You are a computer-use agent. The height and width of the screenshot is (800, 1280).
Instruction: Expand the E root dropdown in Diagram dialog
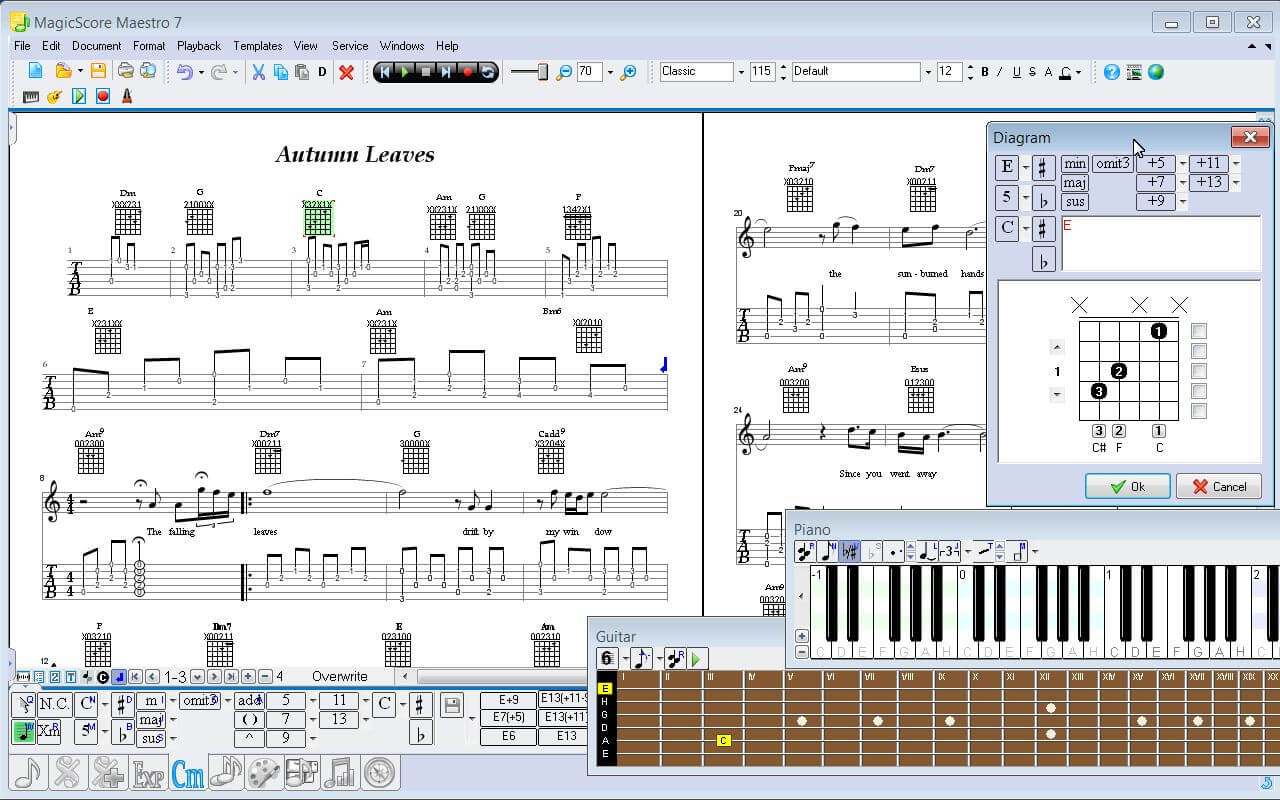1026,167
